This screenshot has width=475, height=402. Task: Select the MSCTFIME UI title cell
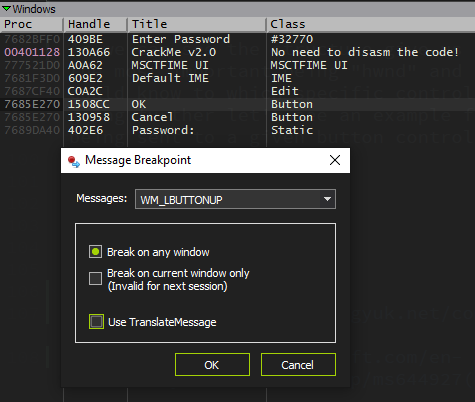170,65
